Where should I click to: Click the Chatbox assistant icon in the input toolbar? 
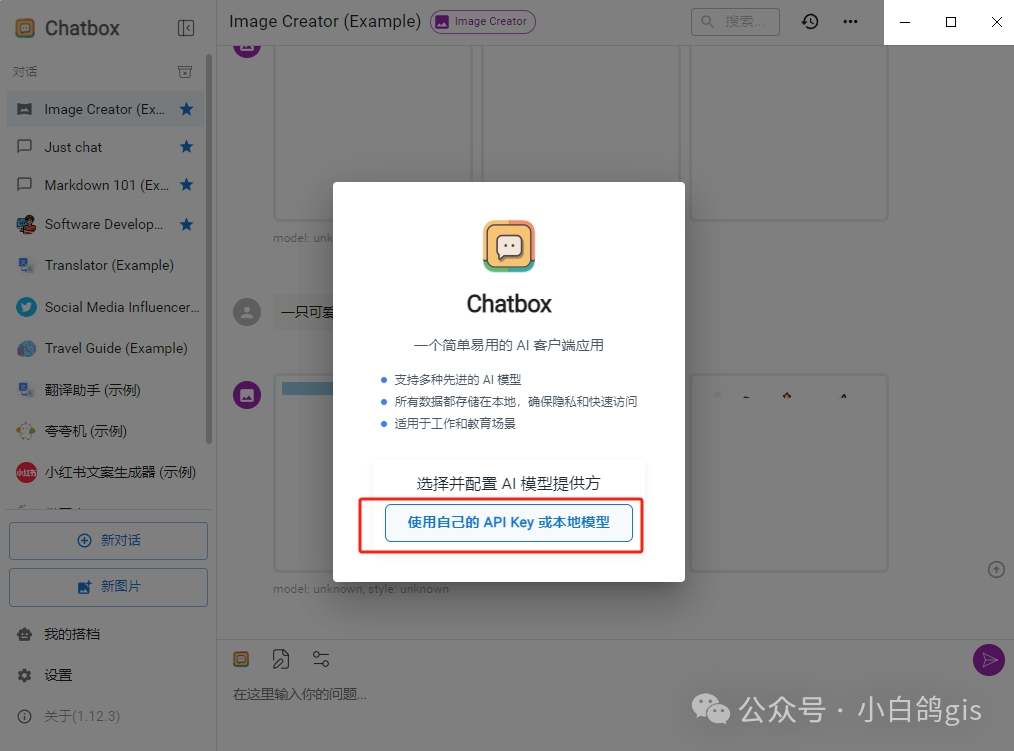(x=241, y=658)
